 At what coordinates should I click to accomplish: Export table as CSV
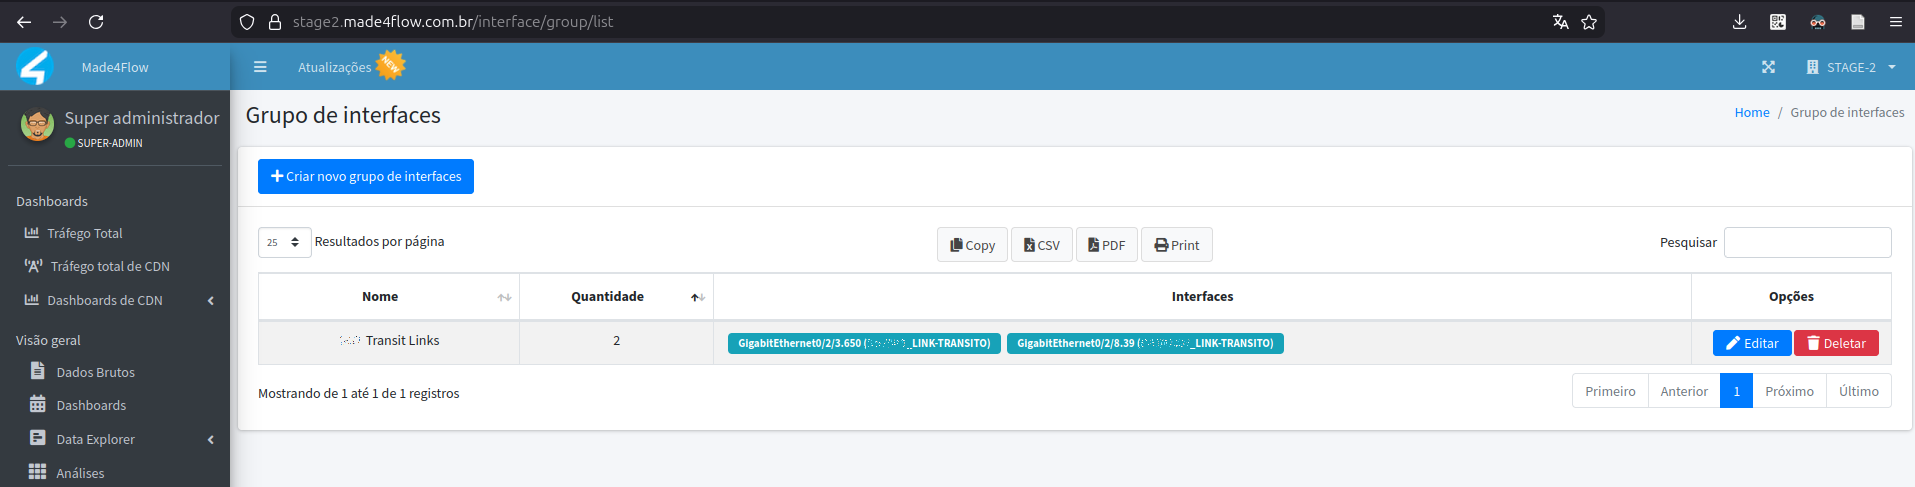point(1041,245)
